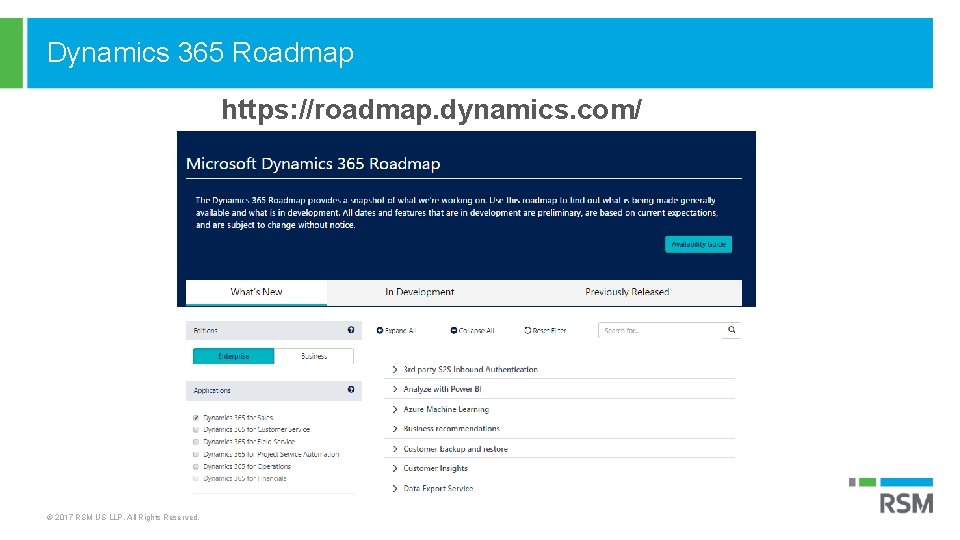Click the roadmap.dynamics.com URL text

[x=431, y=110]
